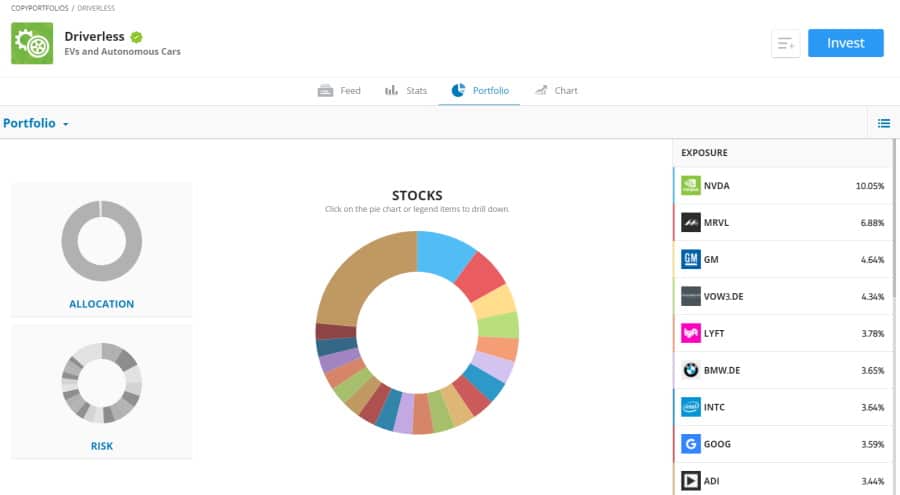Click the large tan pie chart segment
The width and height of the screenshot is (900, 495).
coord(362,276)
